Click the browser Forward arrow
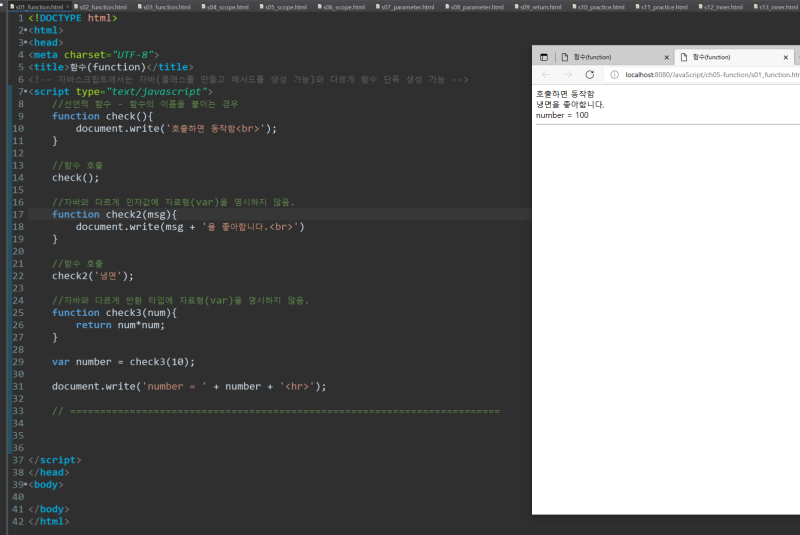This screenshot has height=535, width=800. coord(567,75)
